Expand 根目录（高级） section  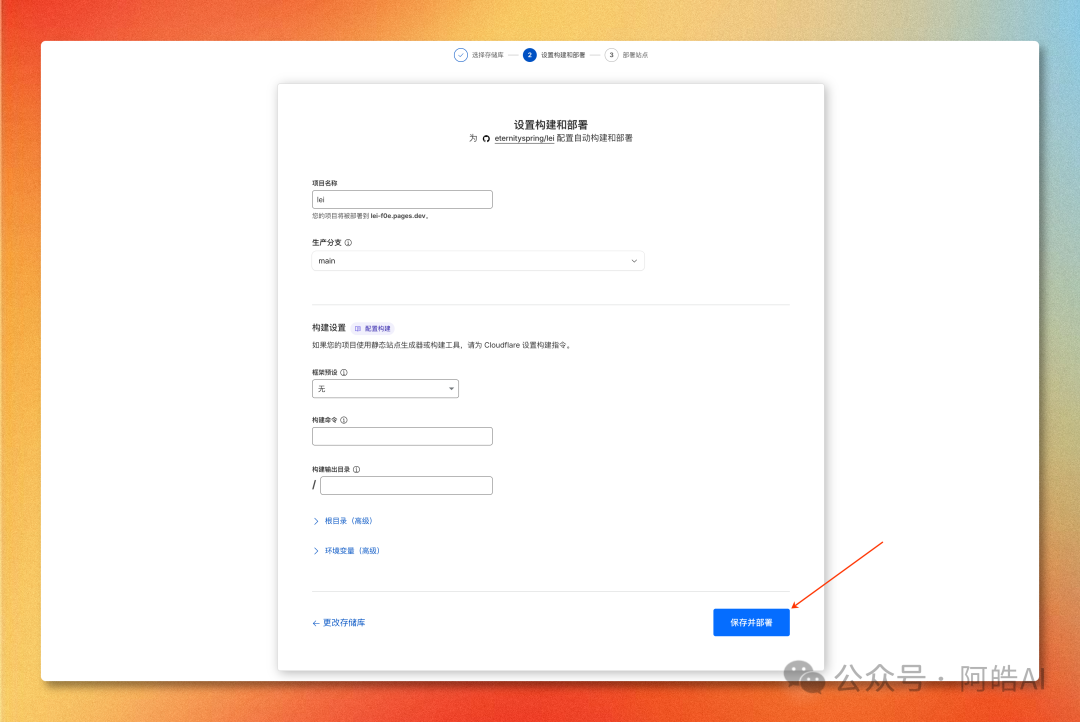point(343,521)
